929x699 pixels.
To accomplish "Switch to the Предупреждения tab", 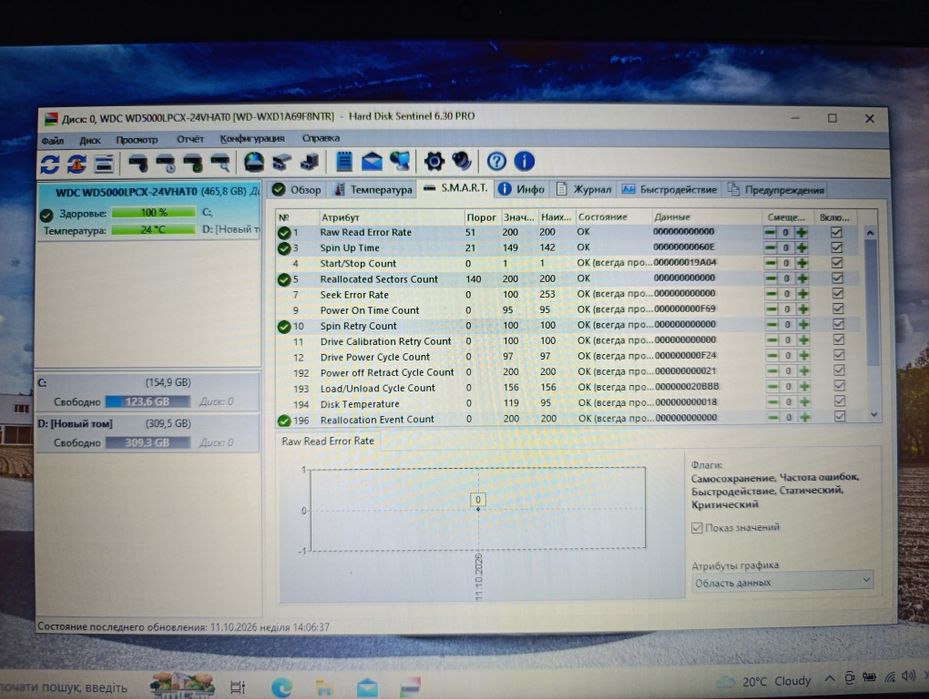I will tap(776, 190).
